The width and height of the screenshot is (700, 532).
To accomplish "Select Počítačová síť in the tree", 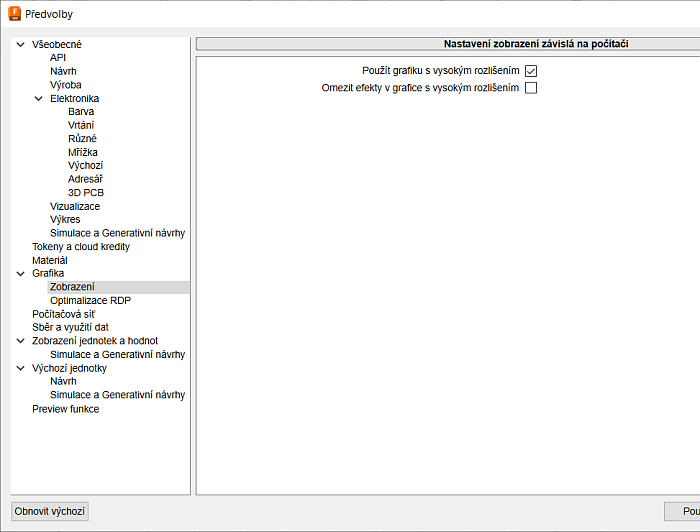I will [63, 314].
